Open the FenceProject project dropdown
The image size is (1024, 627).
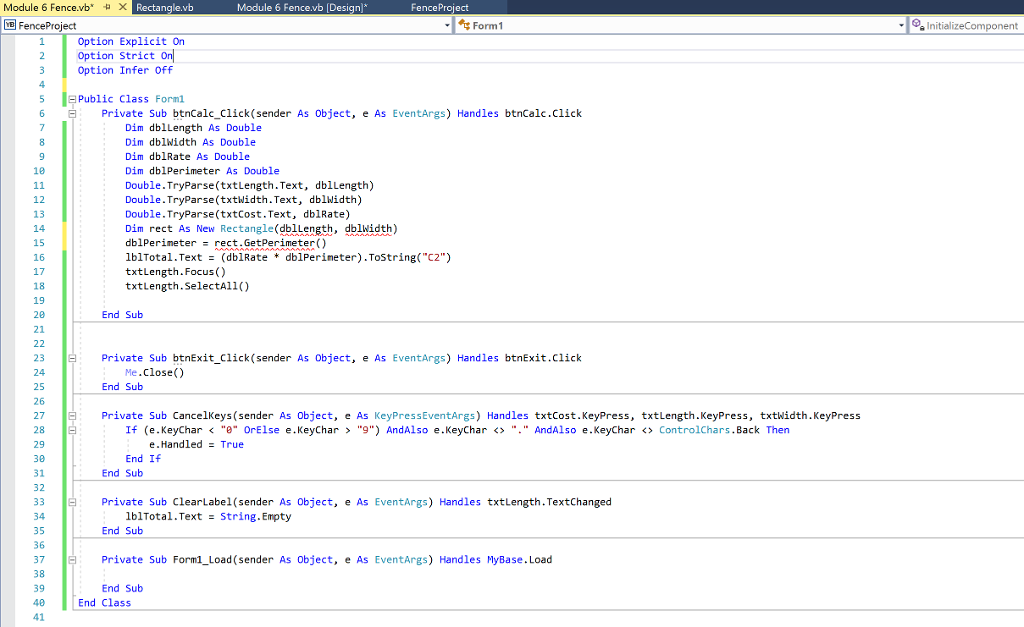(447, 25)
